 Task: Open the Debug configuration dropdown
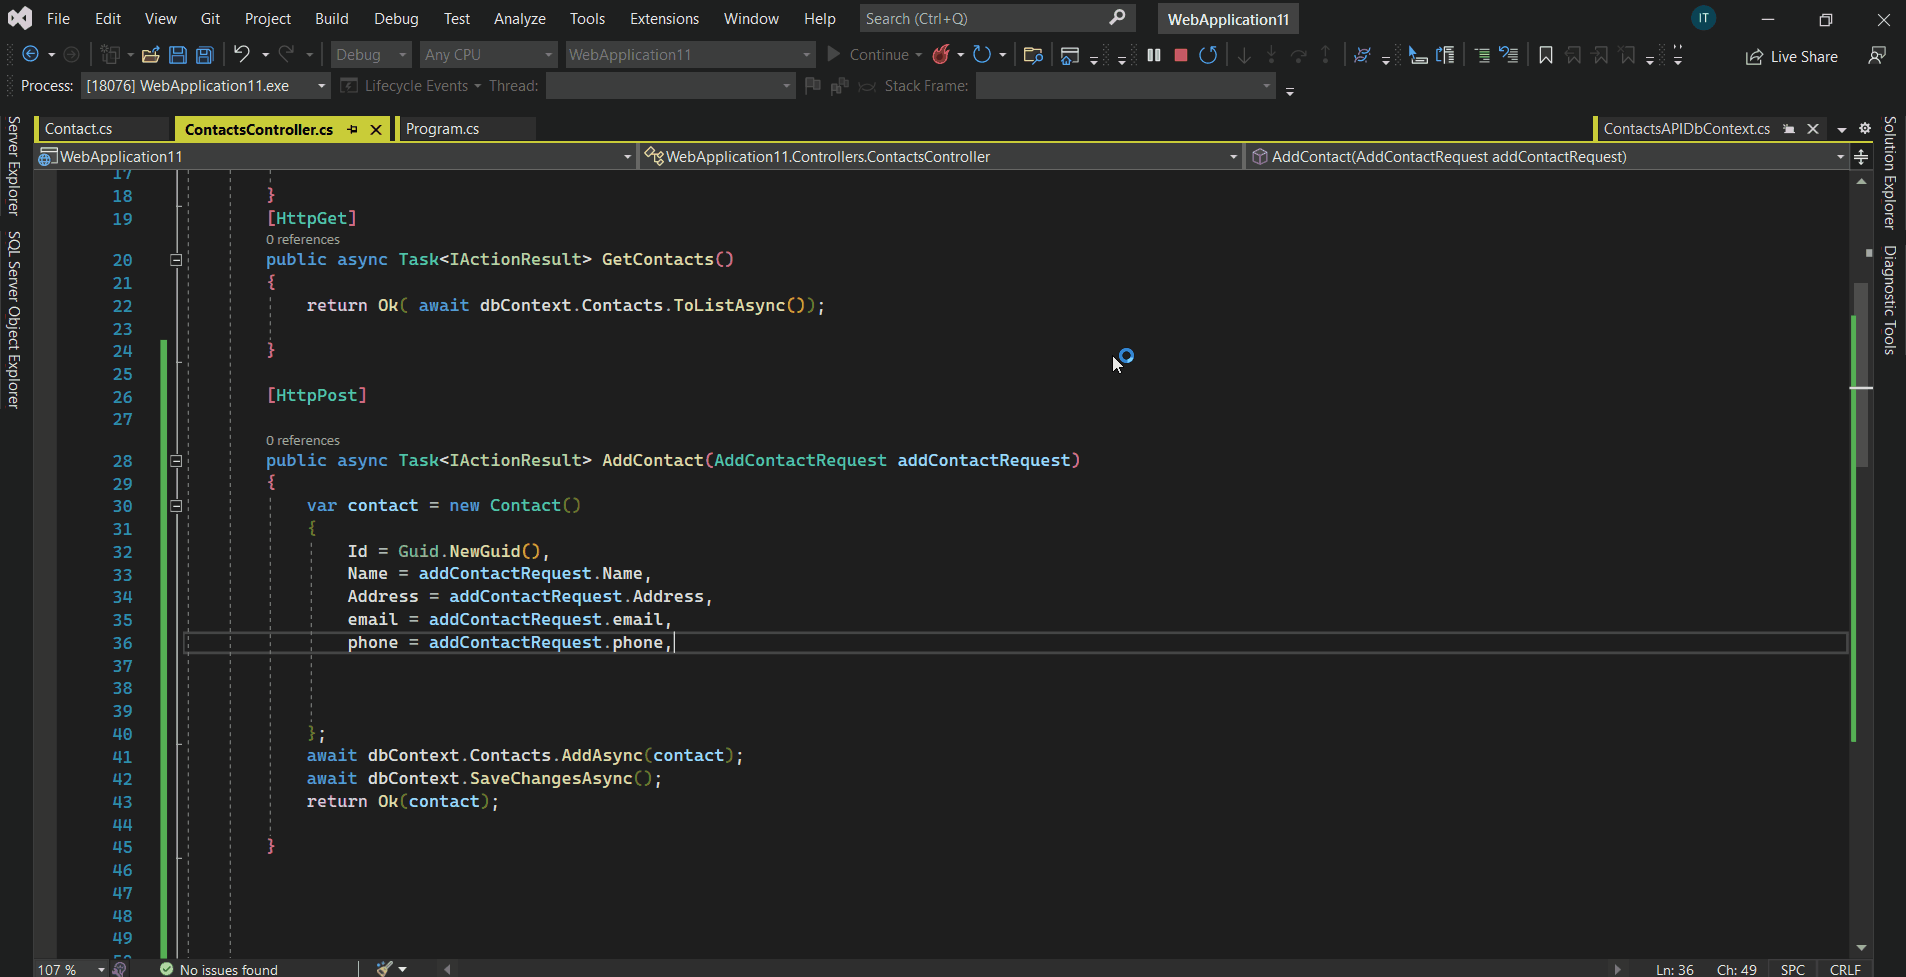pos(370,55)
